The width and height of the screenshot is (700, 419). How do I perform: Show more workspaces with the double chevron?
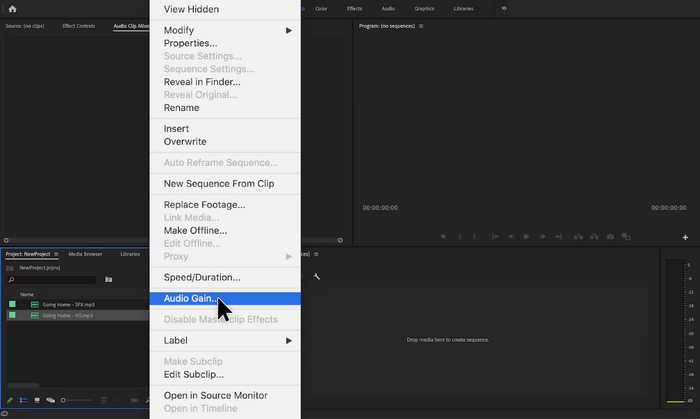(504, 8)
